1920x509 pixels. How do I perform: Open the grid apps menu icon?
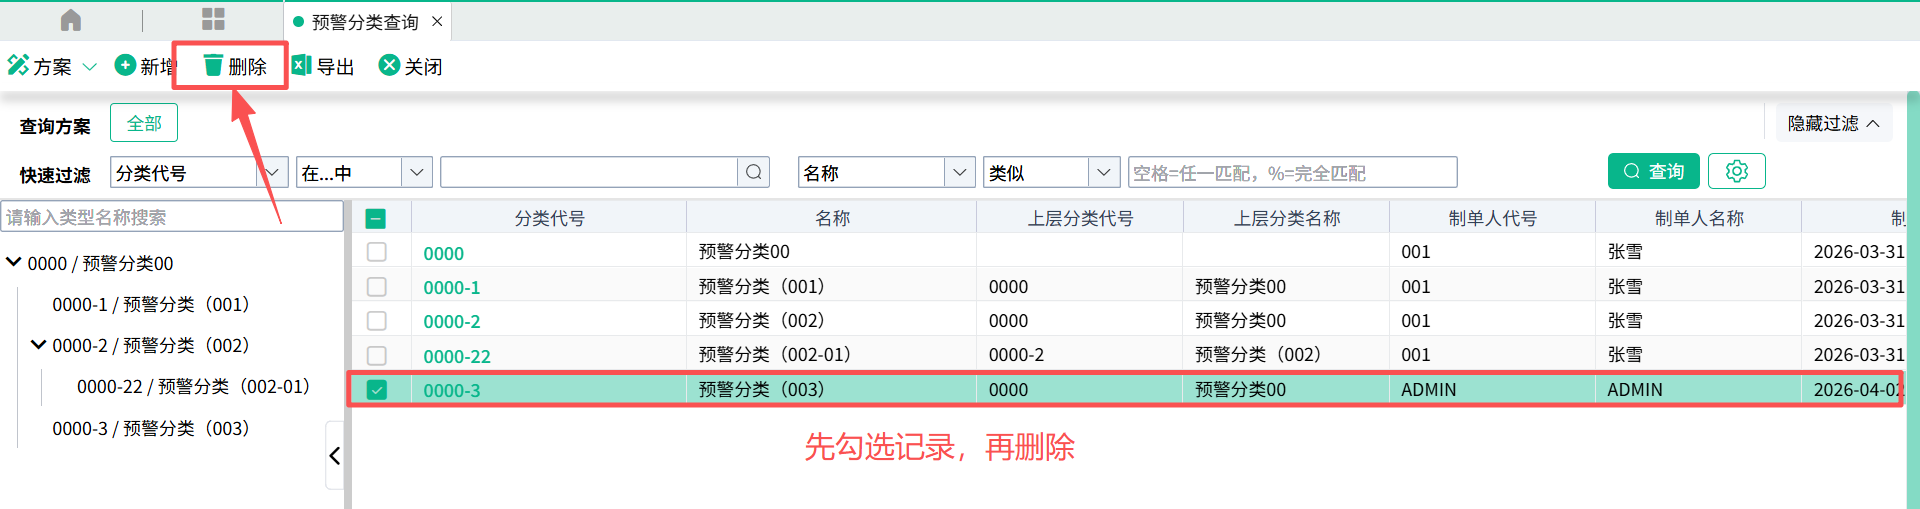213,20
